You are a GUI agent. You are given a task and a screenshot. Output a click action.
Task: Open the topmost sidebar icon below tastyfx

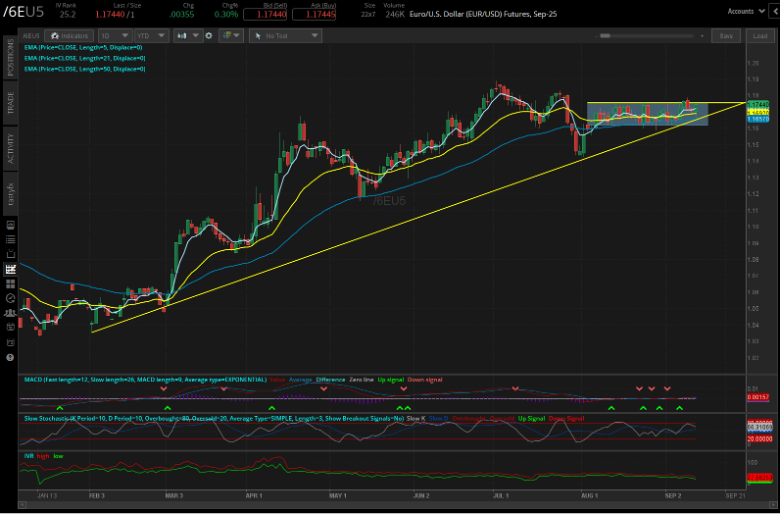(12, 225)
